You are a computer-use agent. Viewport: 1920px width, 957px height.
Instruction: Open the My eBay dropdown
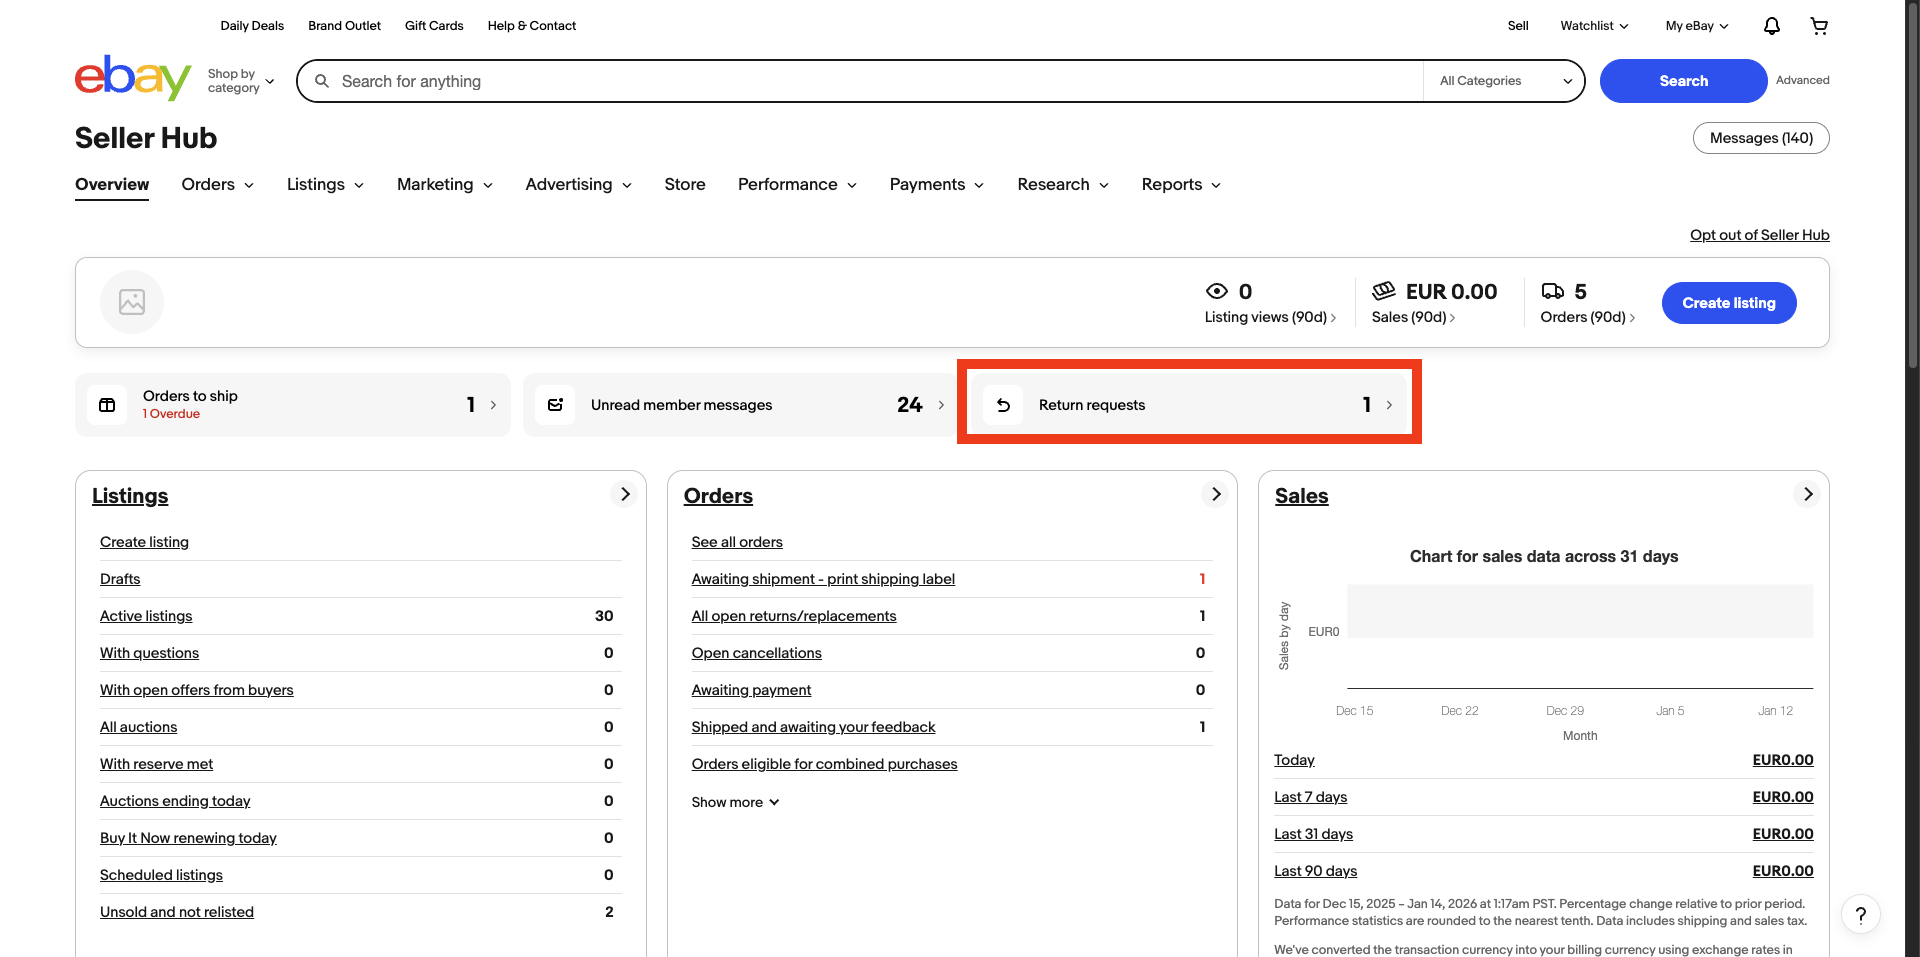click(1696, 26)
